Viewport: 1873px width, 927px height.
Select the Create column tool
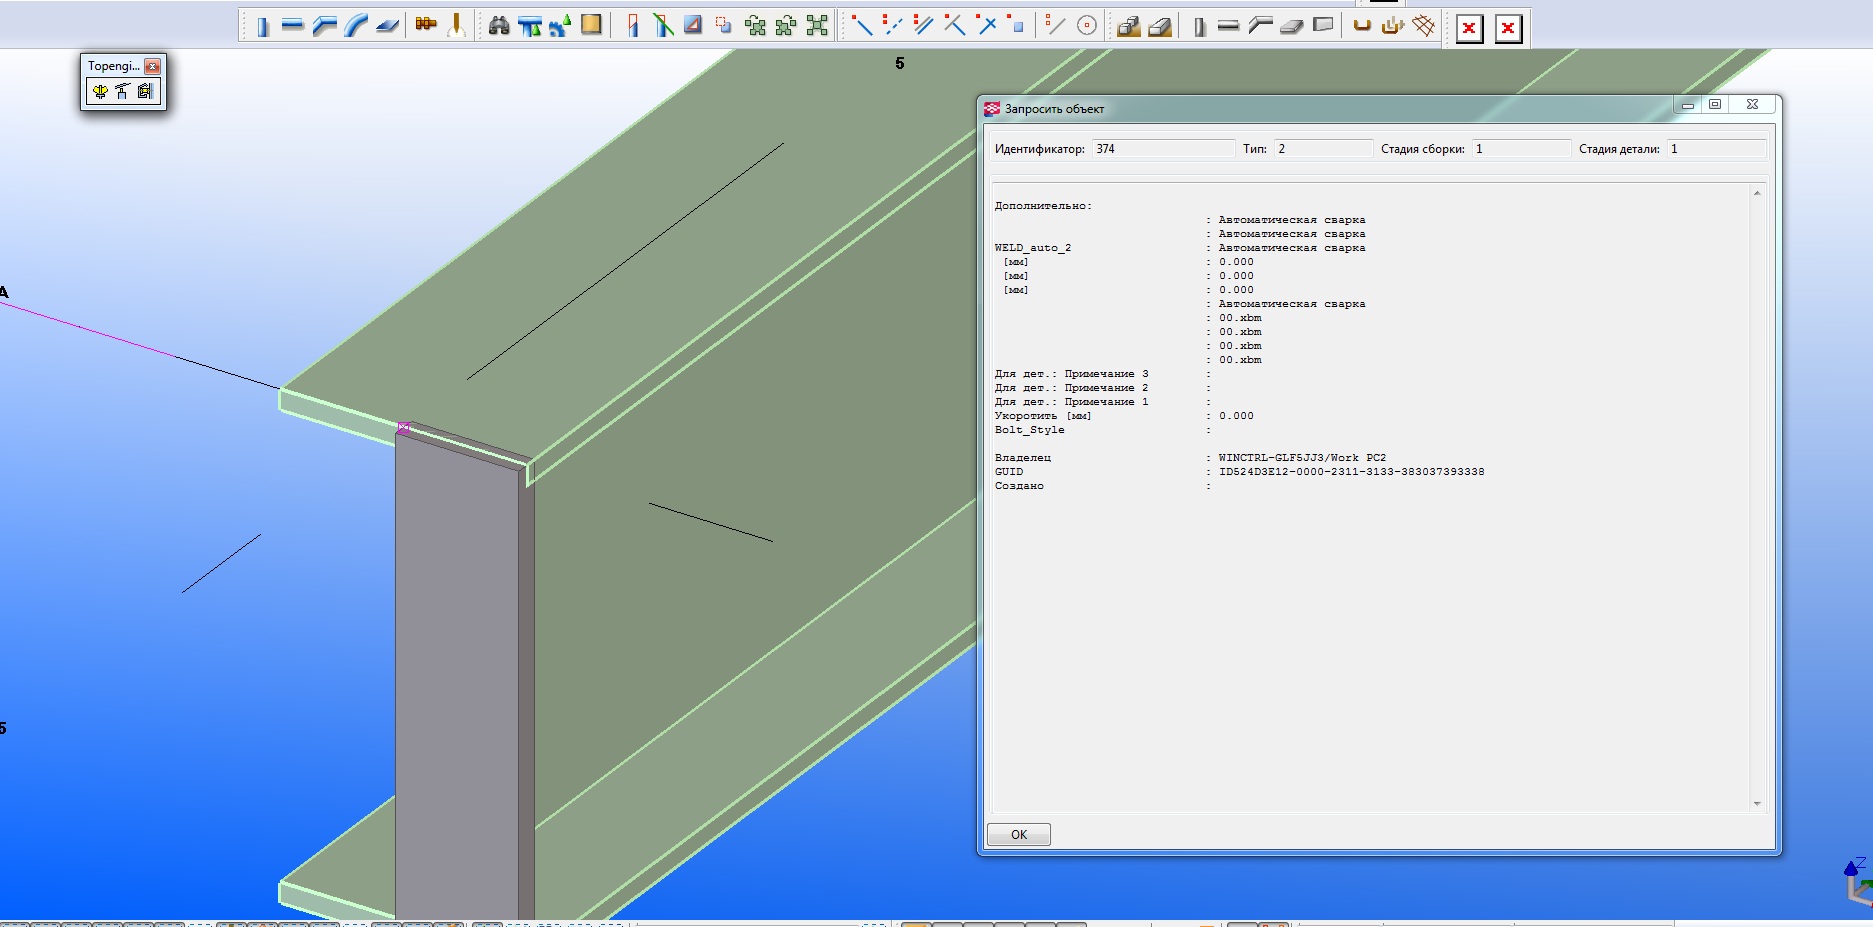pyautogui.click(x=262, y=26)
